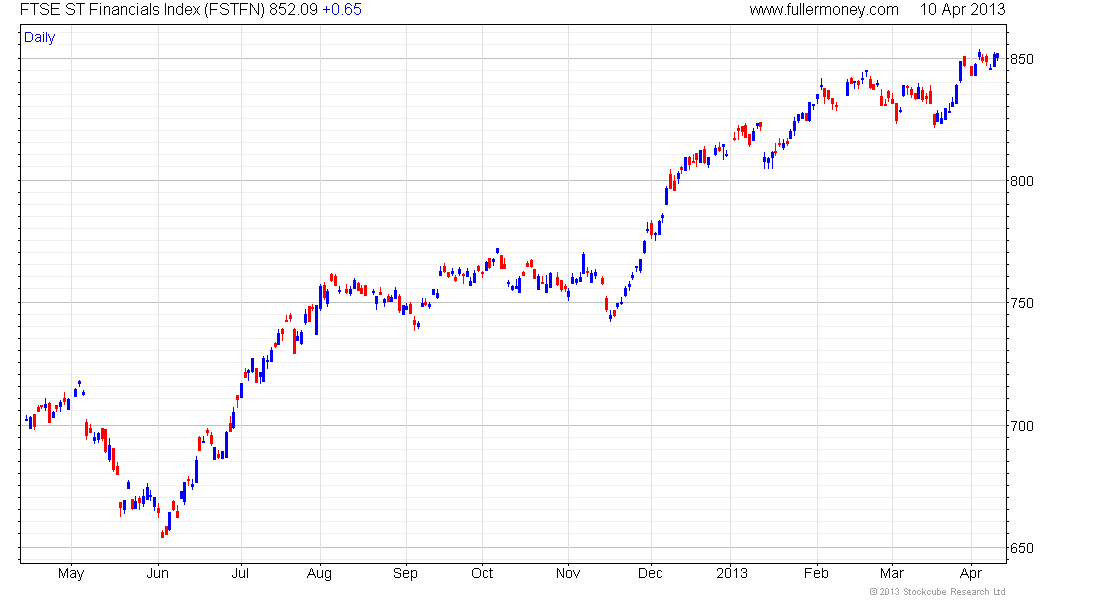Viewport: 1100px width, 600px height.
Task: Click the www.fullermoney.com website link
Action: pyautogui.click(x=824, y=10)
